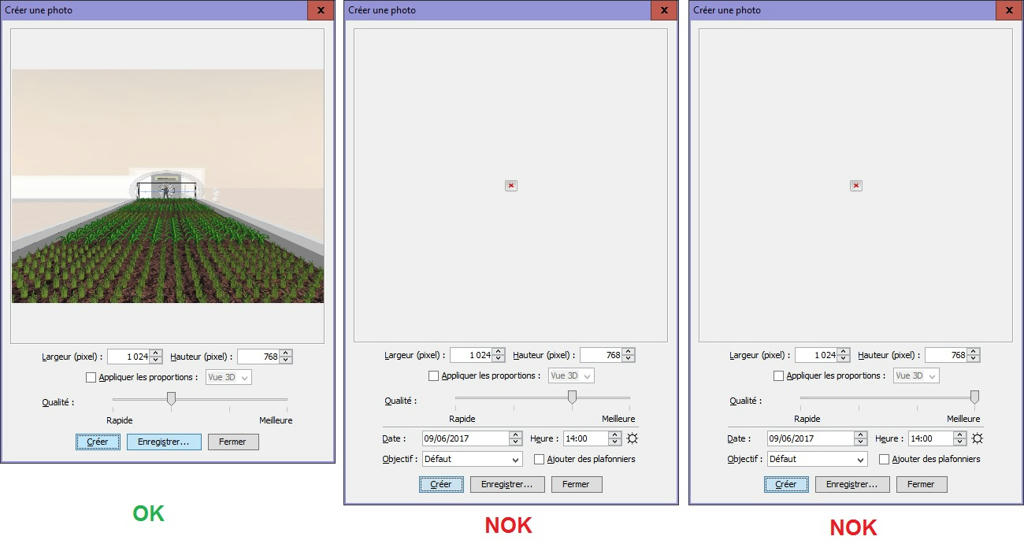Increase Date with up arrow in middle dialog
Screen dimensions: 1024x551
515,435
